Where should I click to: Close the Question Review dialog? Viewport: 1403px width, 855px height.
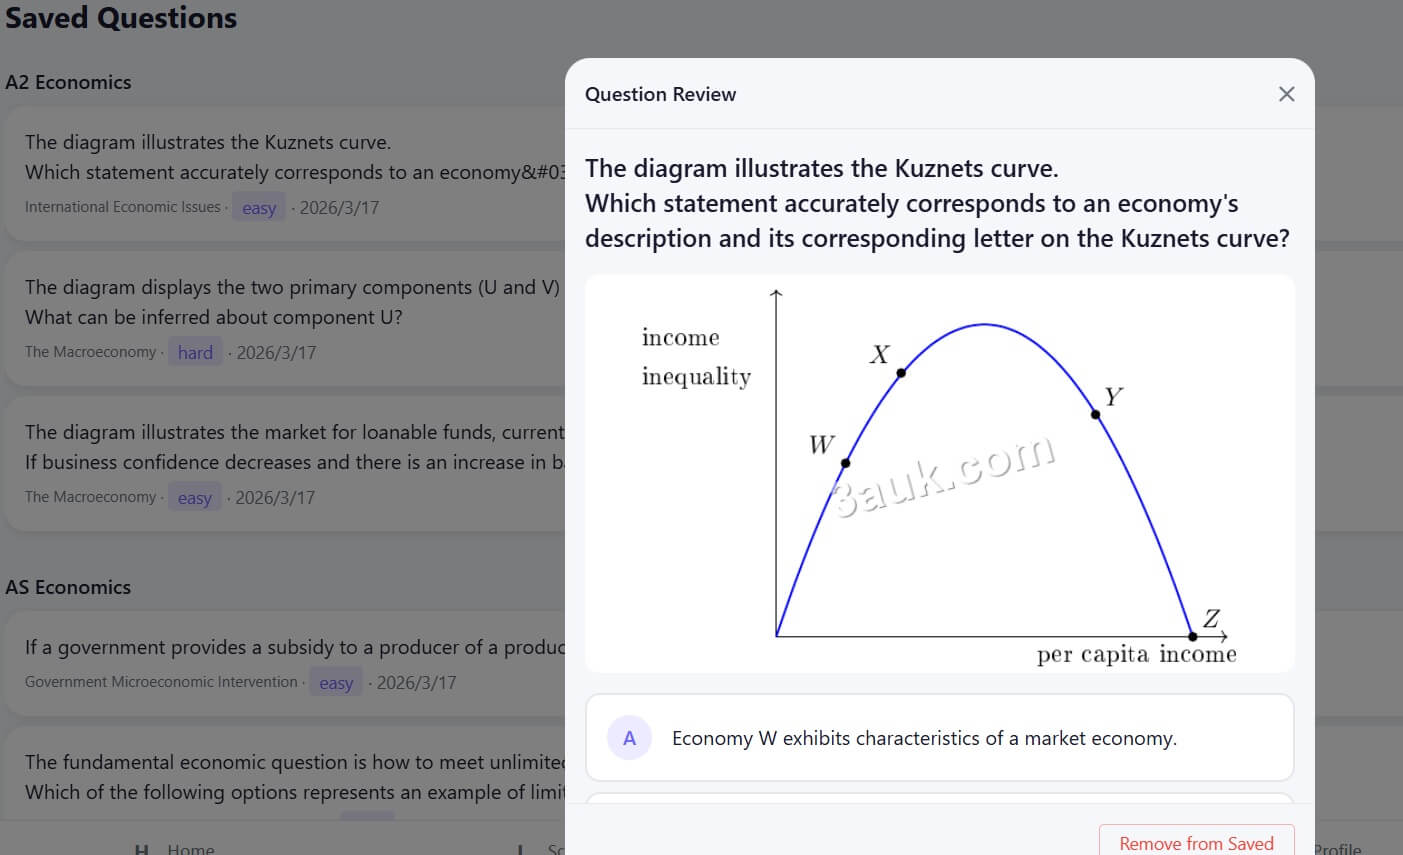coord(1286,94)
